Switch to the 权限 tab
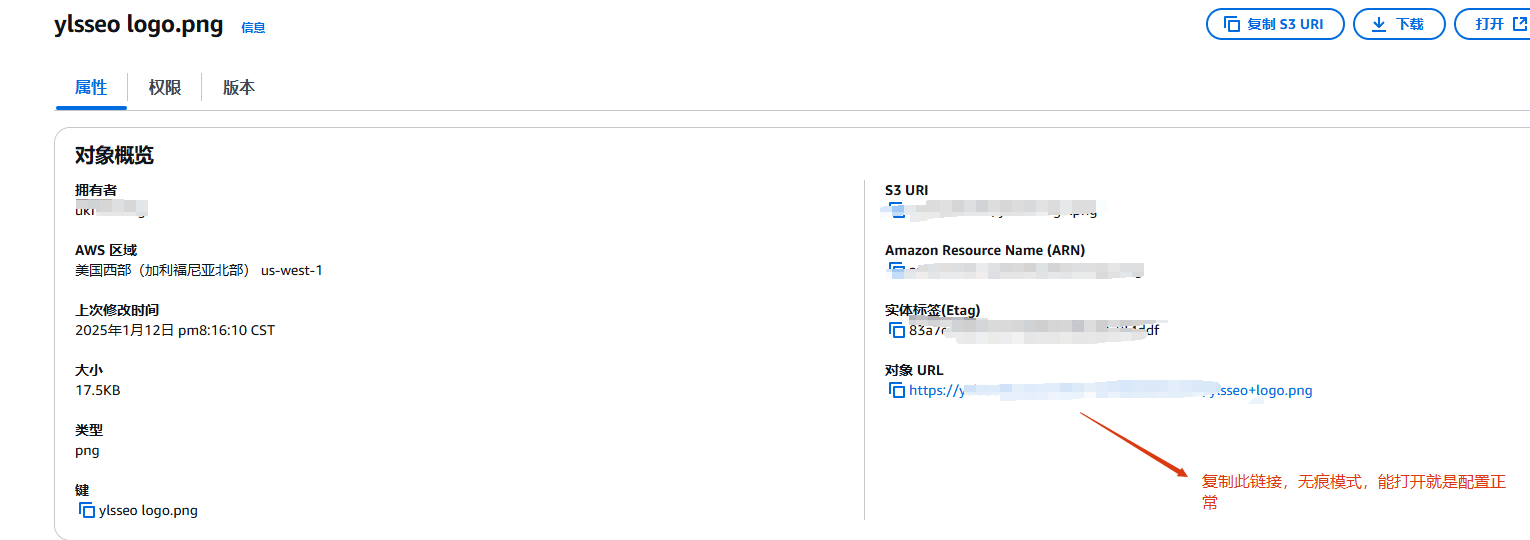Viewport: 1530px width, 540px height. pyautogui.click(x=165, y=88)
